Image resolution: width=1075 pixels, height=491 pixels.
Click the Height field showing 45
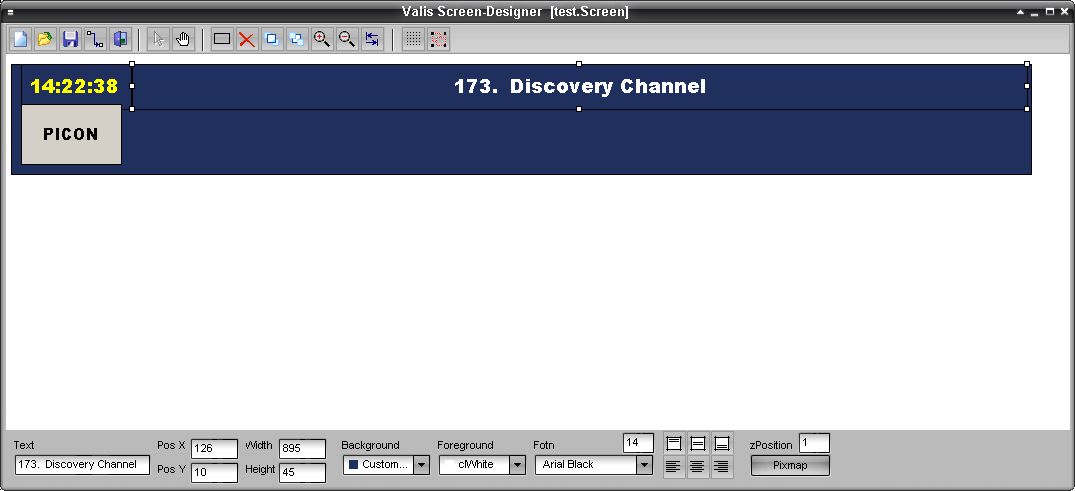[302, 472]
